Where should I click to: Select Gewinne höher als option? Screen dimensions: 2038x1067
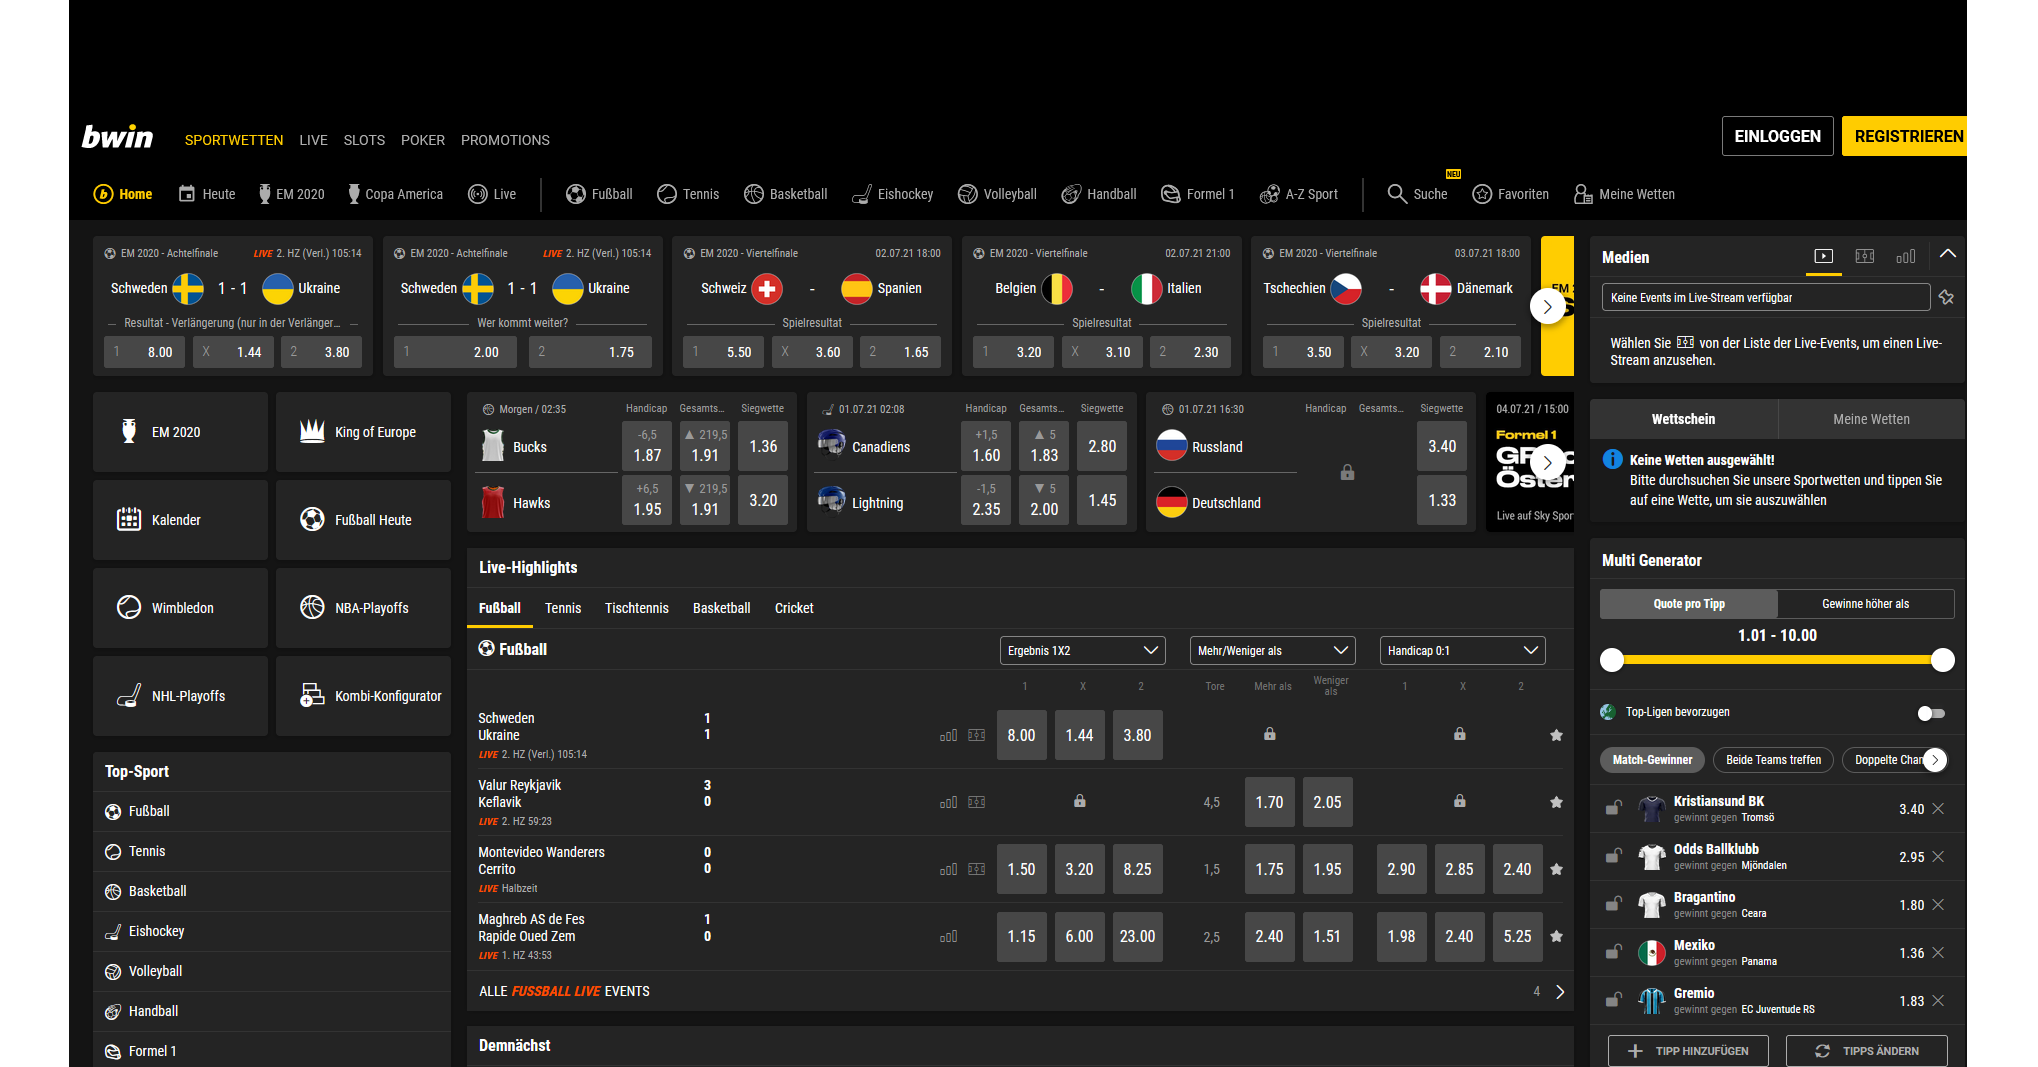[x=1865, y=604]
